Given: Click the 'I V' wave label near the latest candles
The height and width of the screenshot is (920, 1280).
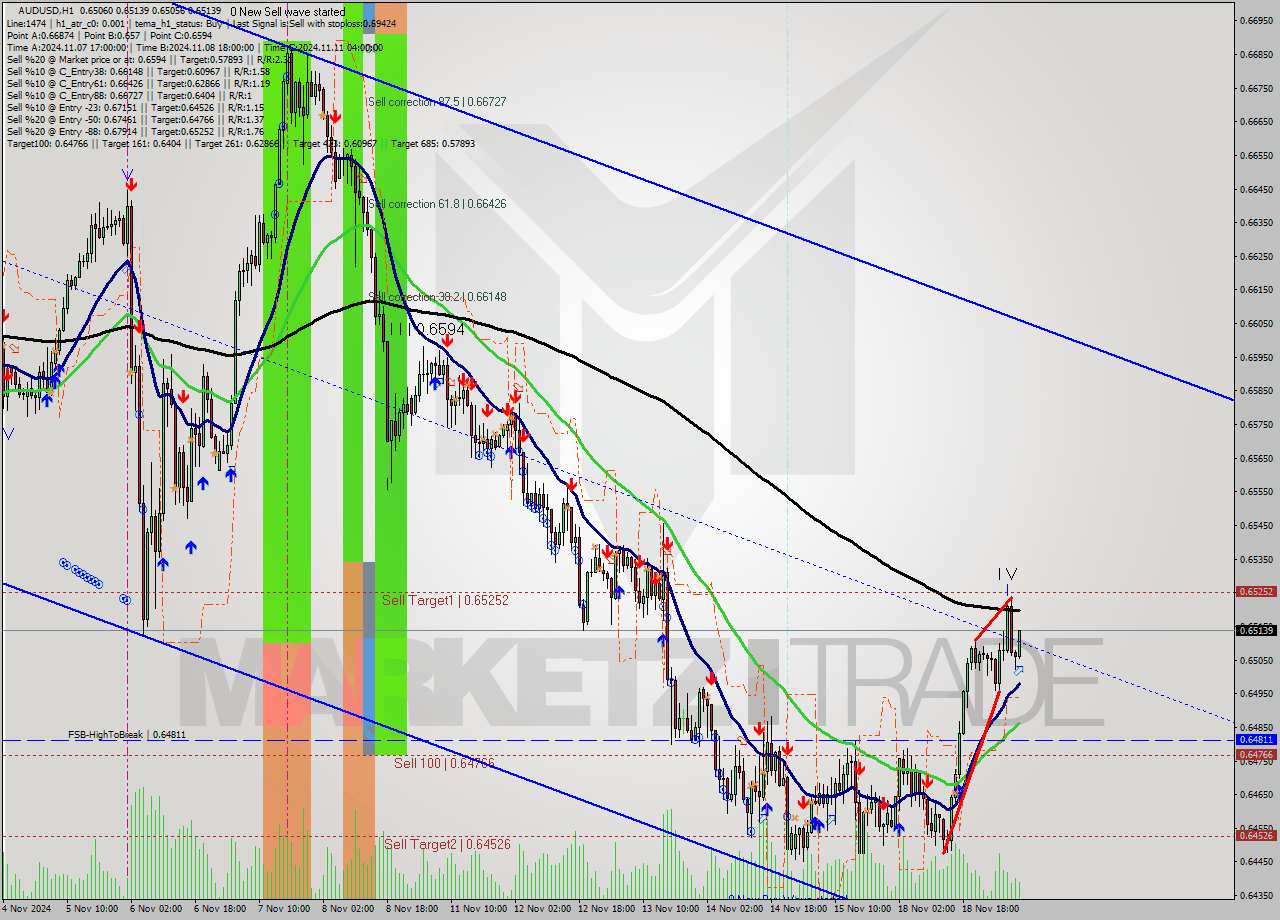Looking at the screenshot, I should click(1007, 574).
